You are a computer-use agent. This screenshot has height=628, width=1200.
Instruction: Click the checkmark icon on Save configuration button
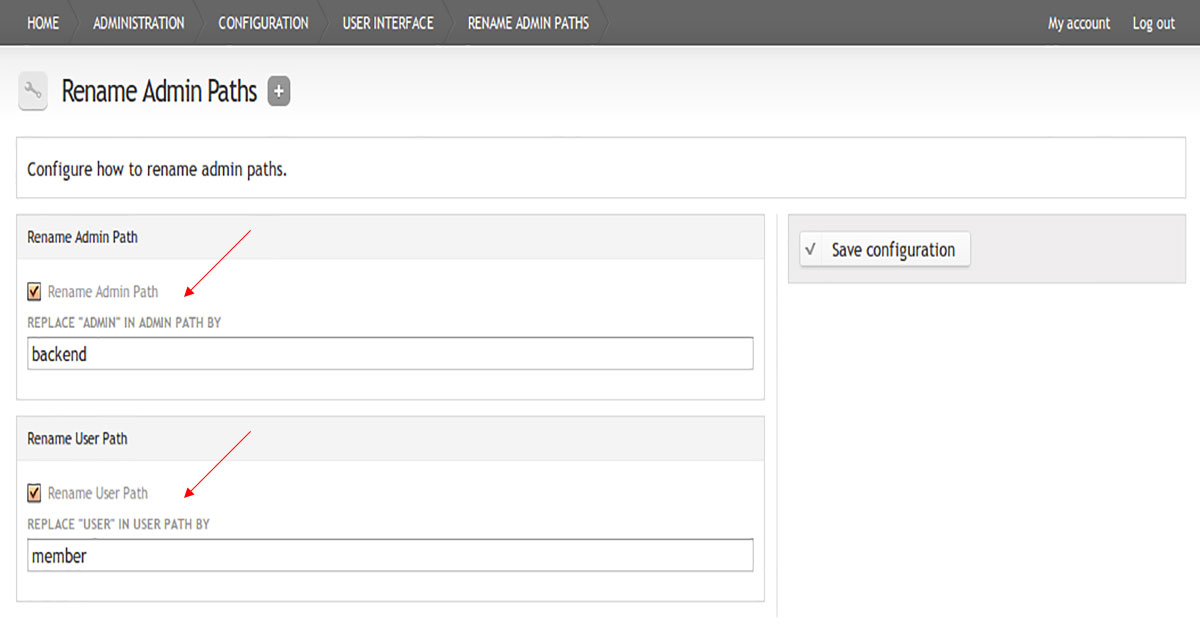pos(810,249)
